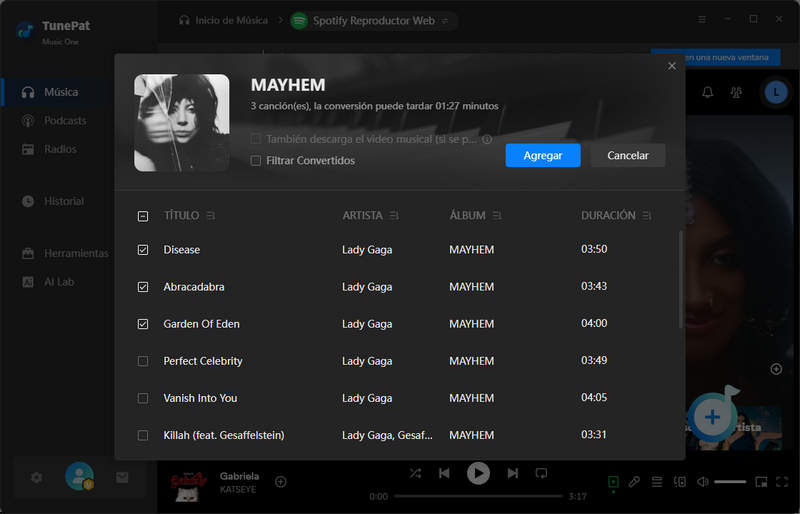Click the info icon beside music video option
The image size is (800, 514).
click(487, 139)
